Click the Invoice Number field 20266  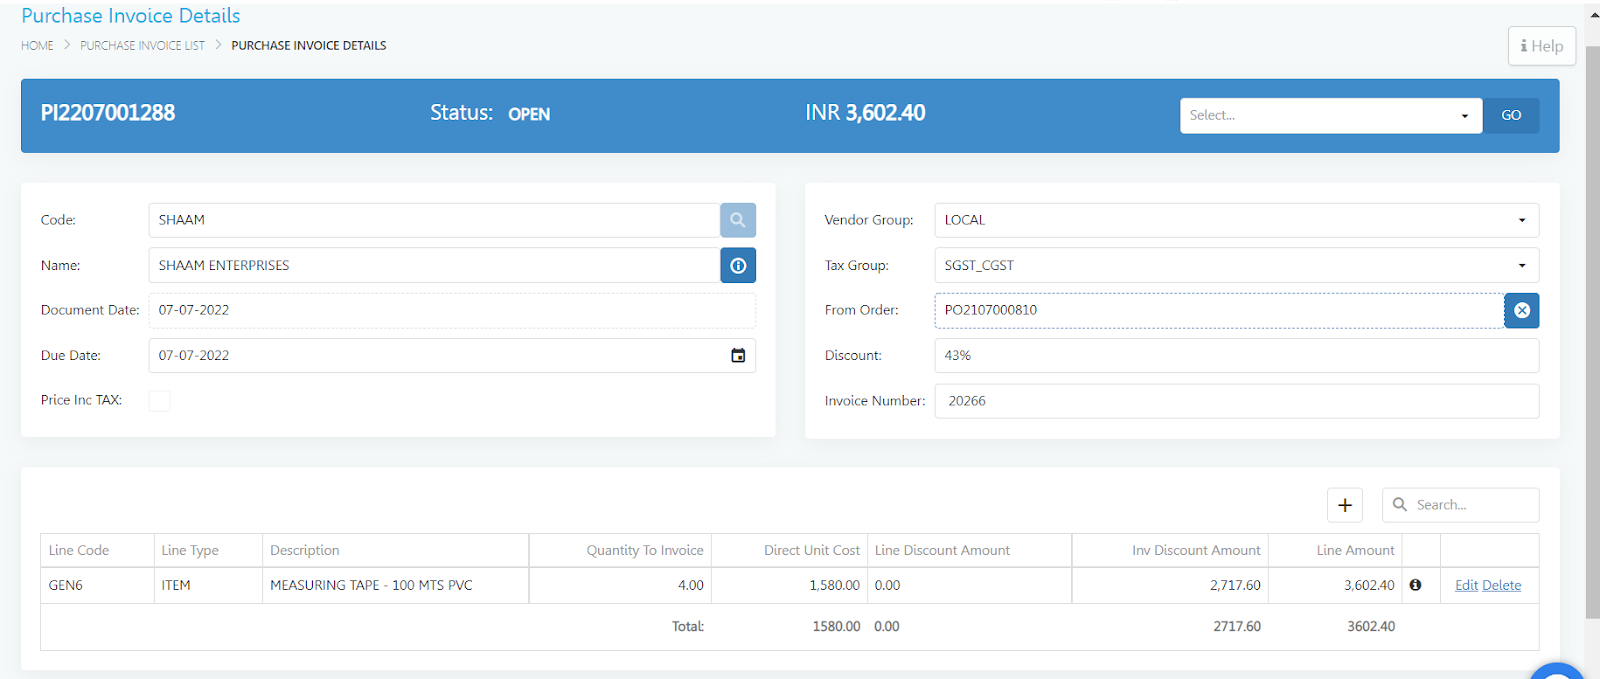[x=1236, y=400]
